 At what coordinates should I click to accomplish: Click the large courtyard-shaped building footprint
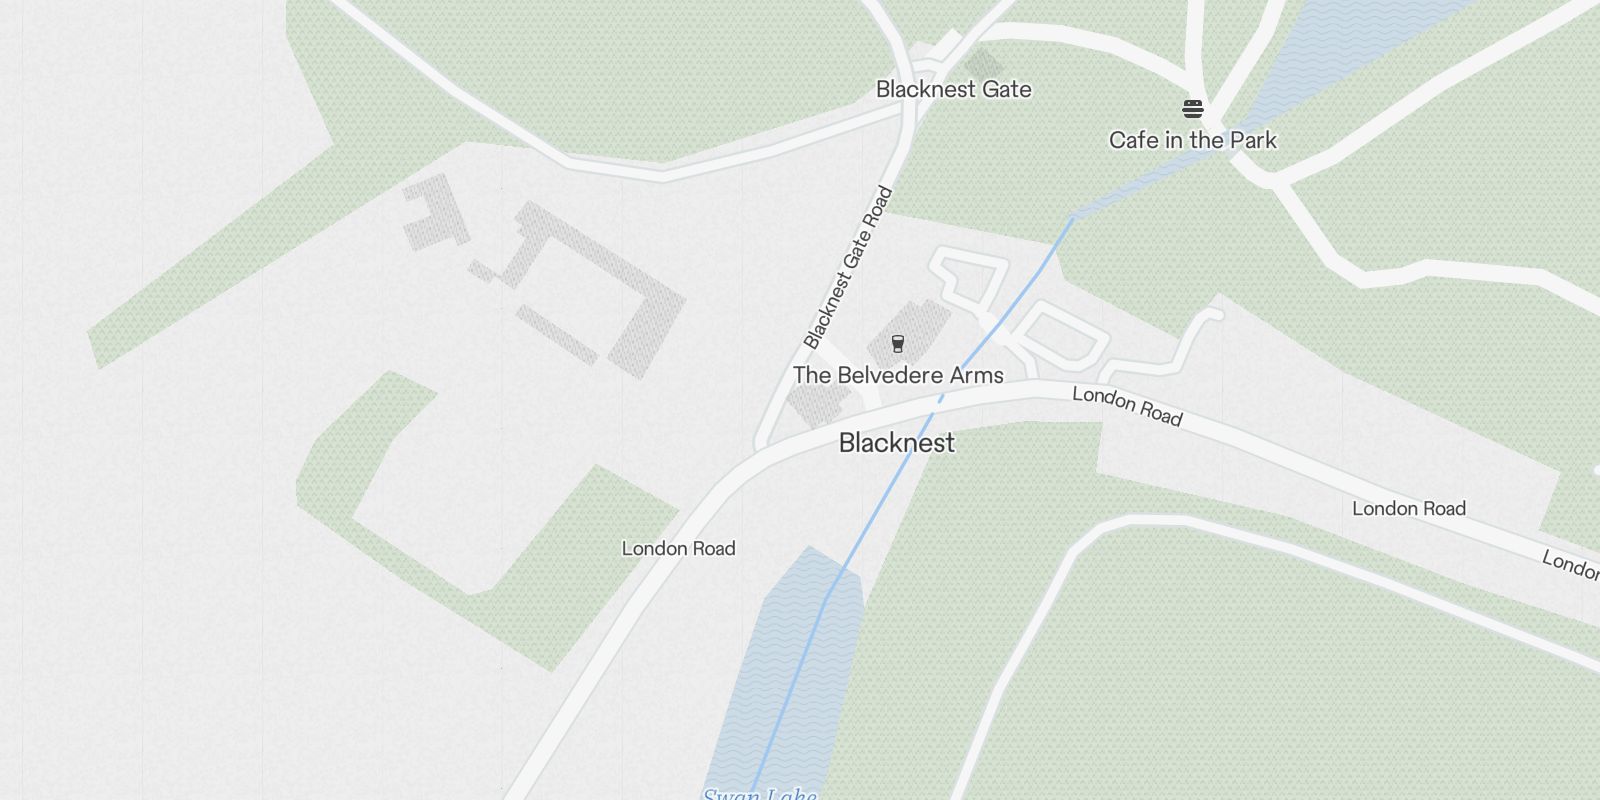point(600,290)
